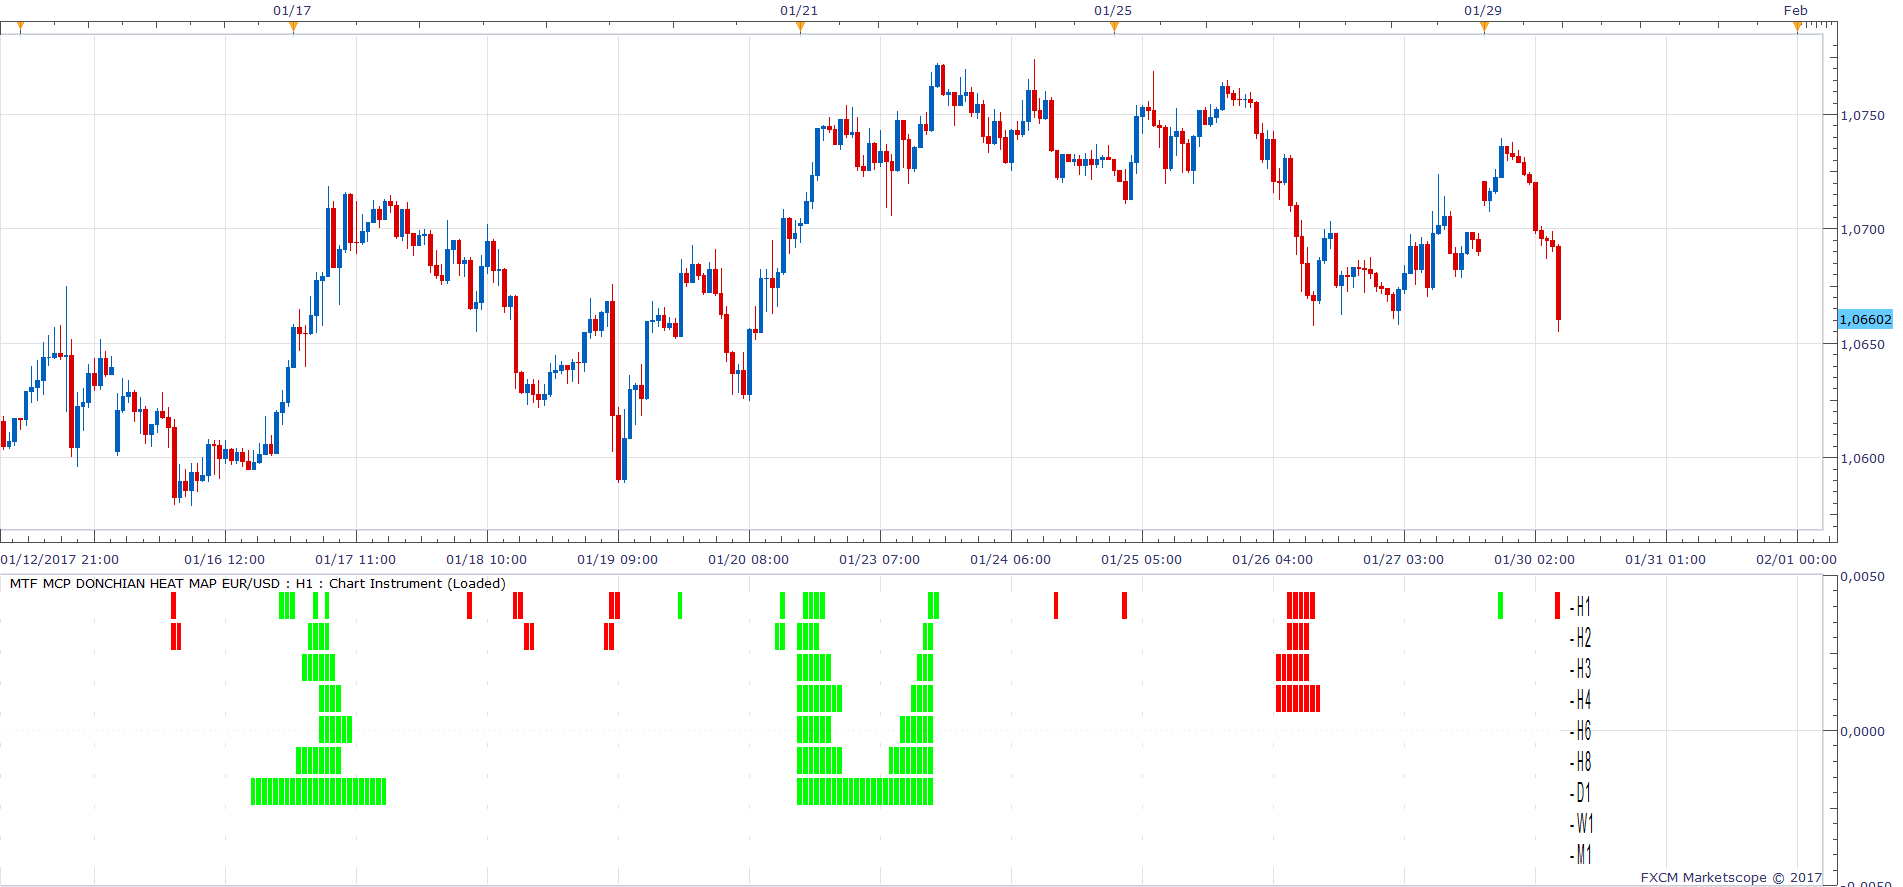Click the orange date marker under 01/29
1903x887 pixels.
[1484, 27]
